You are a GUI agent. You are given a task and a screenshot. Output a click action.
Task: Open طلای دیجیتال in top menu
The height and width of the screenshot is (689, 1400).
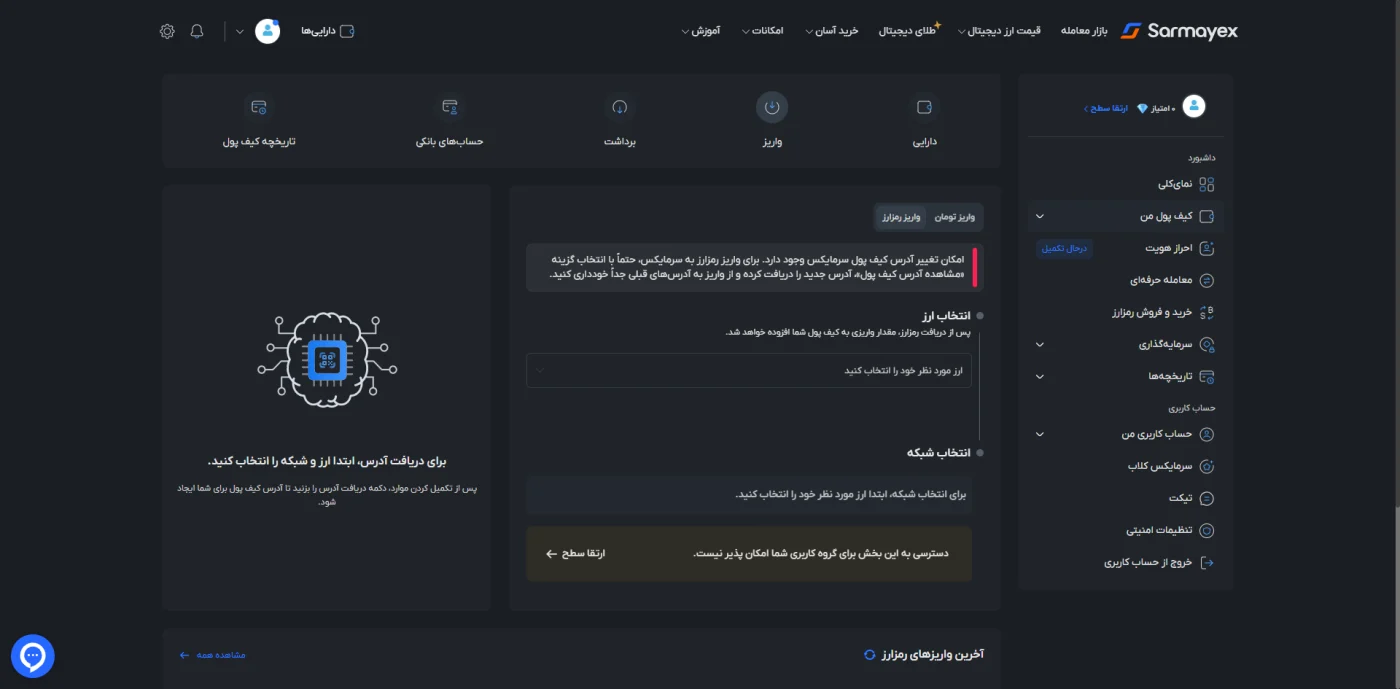[x=910, y=31]
